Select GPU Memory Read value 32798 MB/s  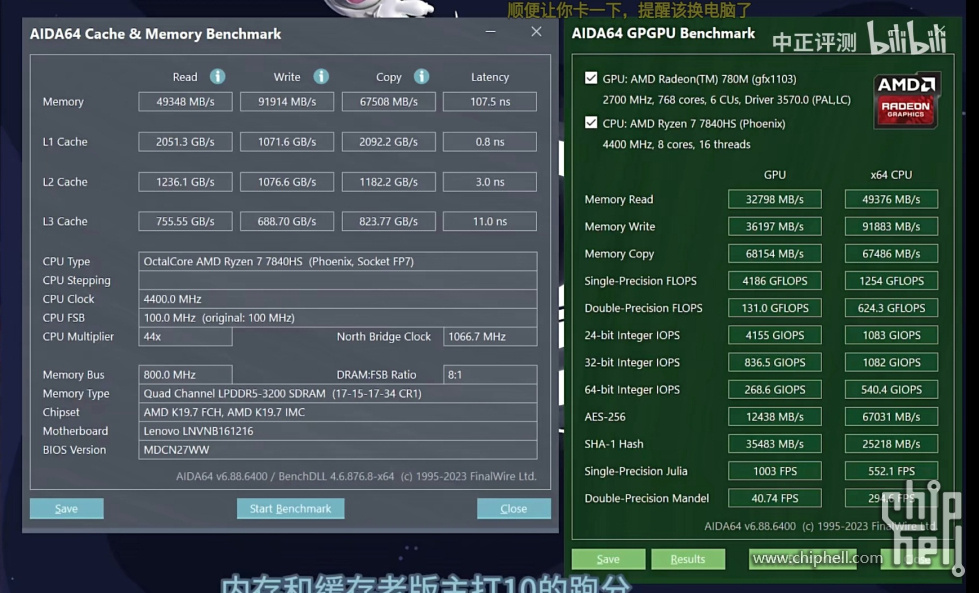[x=775, y=199]
